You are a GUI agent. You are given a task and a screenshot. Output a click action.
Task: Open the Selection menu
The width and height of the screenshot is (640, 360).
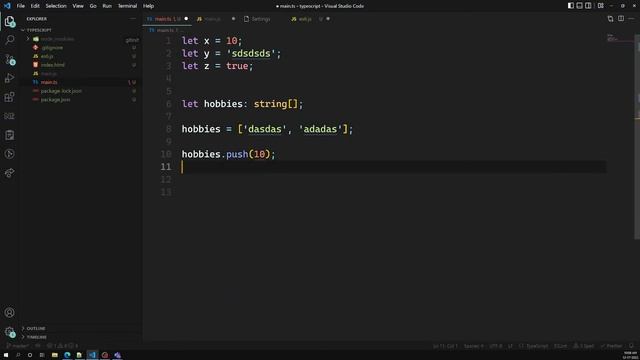pyautogui.click(x=56, y=6)
